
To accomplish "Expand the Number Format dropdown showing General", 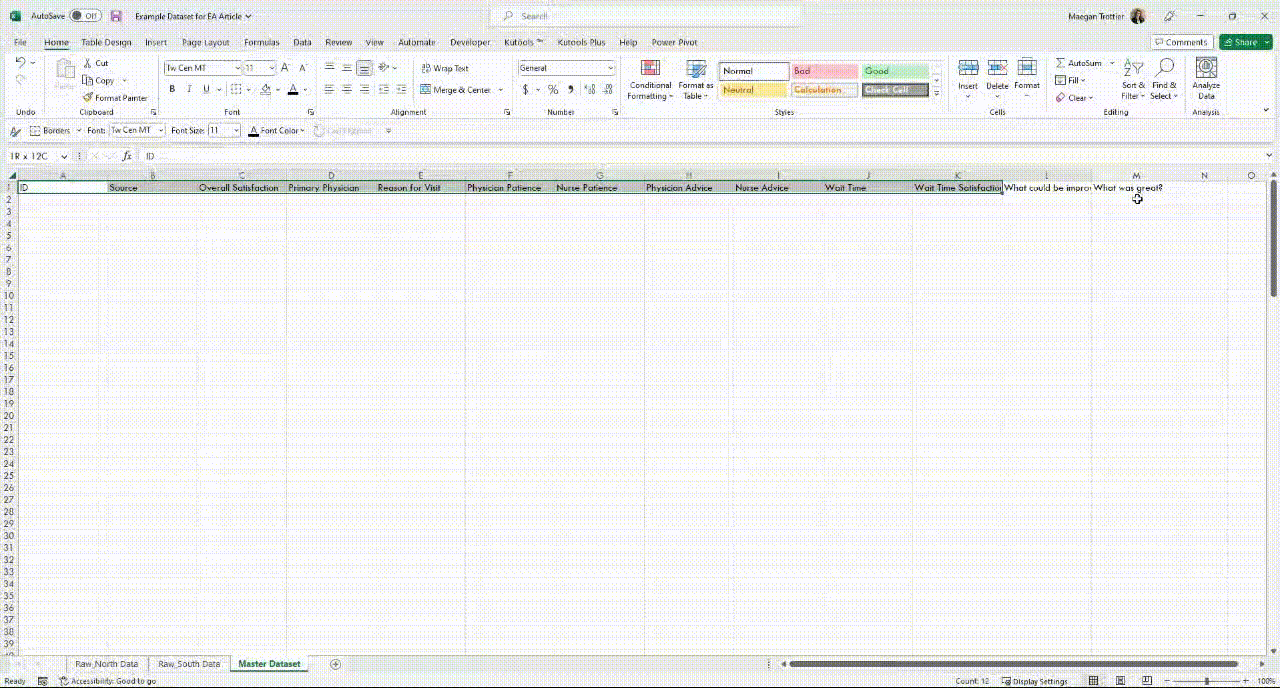I will (x=612, y=68).
